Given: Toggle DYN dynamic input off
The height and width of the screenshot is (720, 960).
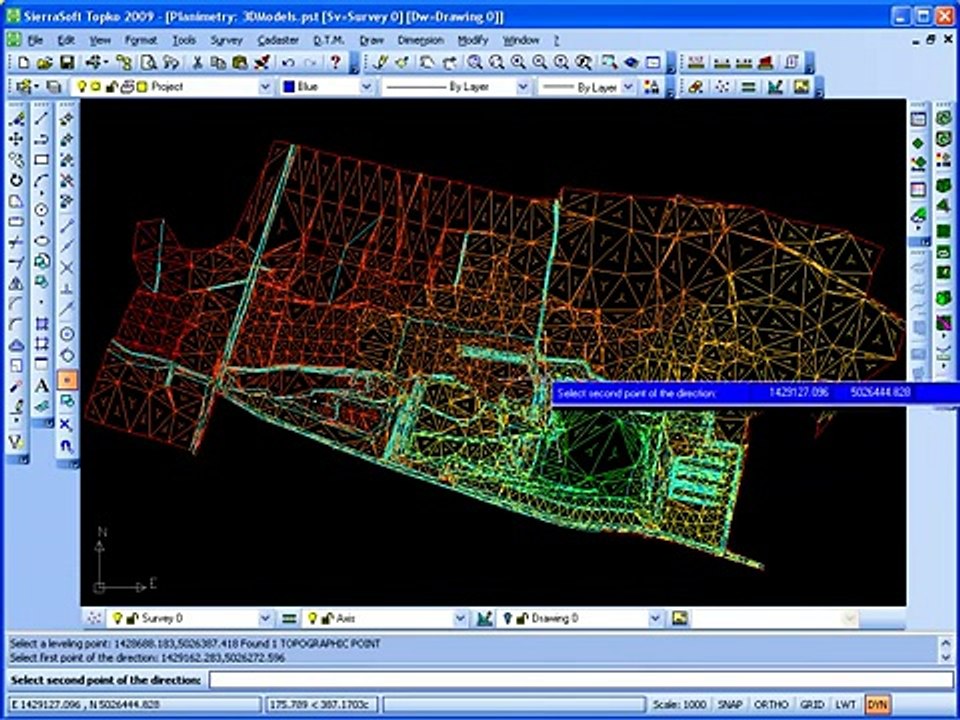Looking at the screenshot, I should coord(877,705).
